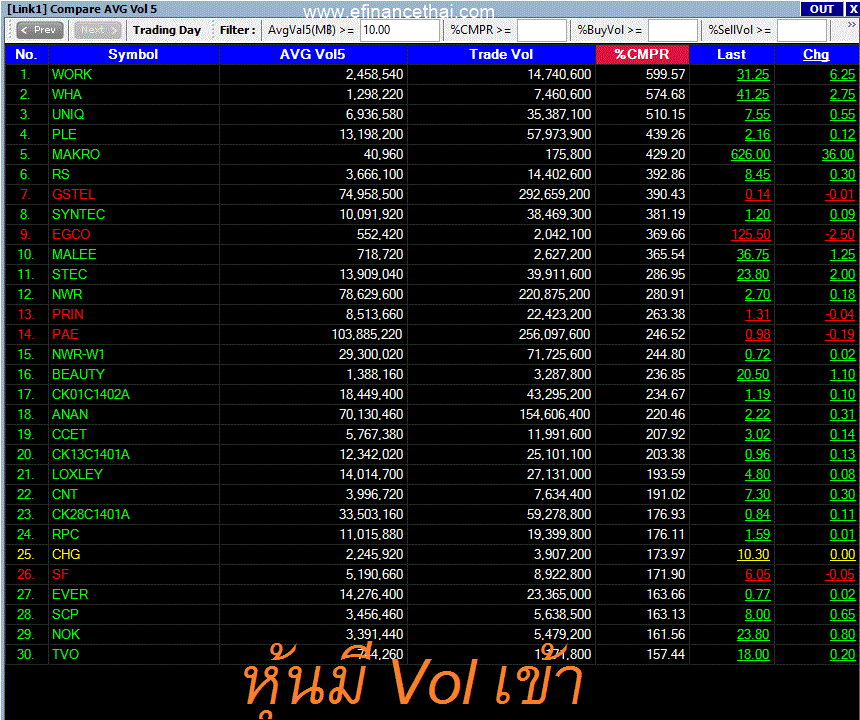Click the OUT button in title bar
Image resolution: width=860 pixels, height=720 pixels.
pyautogui.click(x=822, y=9)
